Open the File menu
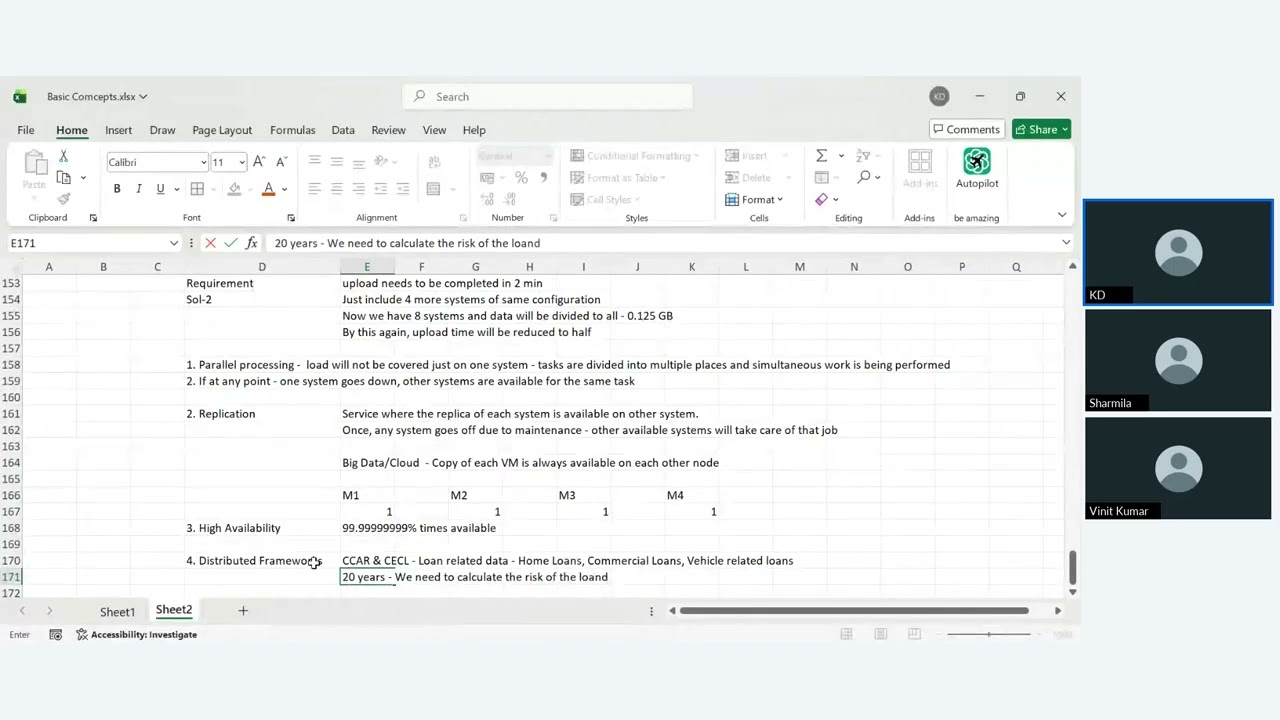Viewport: 1280px width, 720px height. tap(26, 130)
